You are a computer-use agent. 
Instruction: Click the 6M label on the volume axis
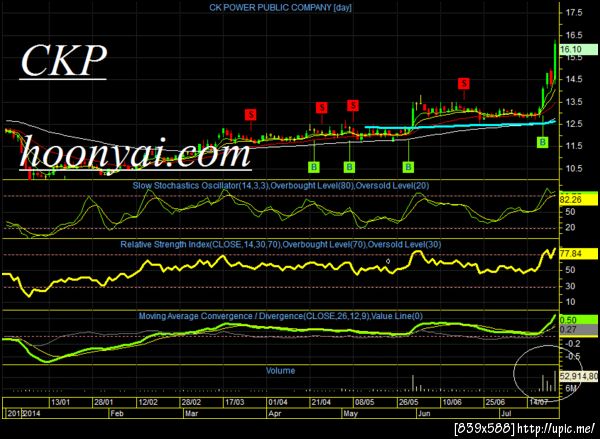click(571, 388)
